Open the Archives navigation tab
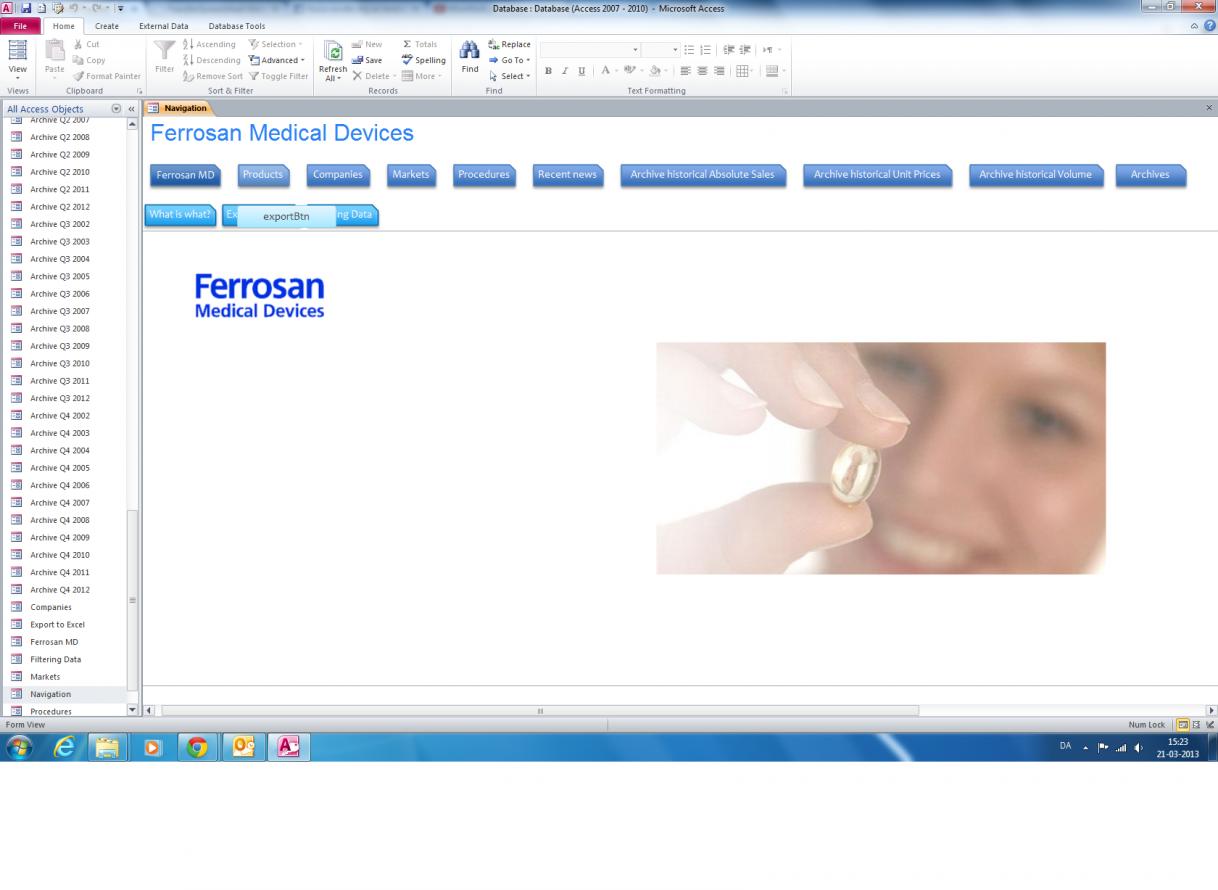Screen dimensions: 1218x890 click(1150, 175)
